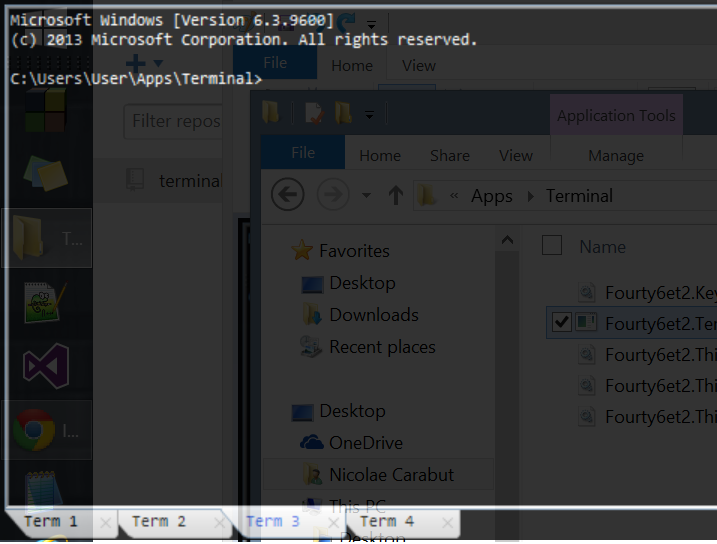The image size is (717, 544).
Task: Click New folder icon in quick access toolbar
Action: pos(343,112)
